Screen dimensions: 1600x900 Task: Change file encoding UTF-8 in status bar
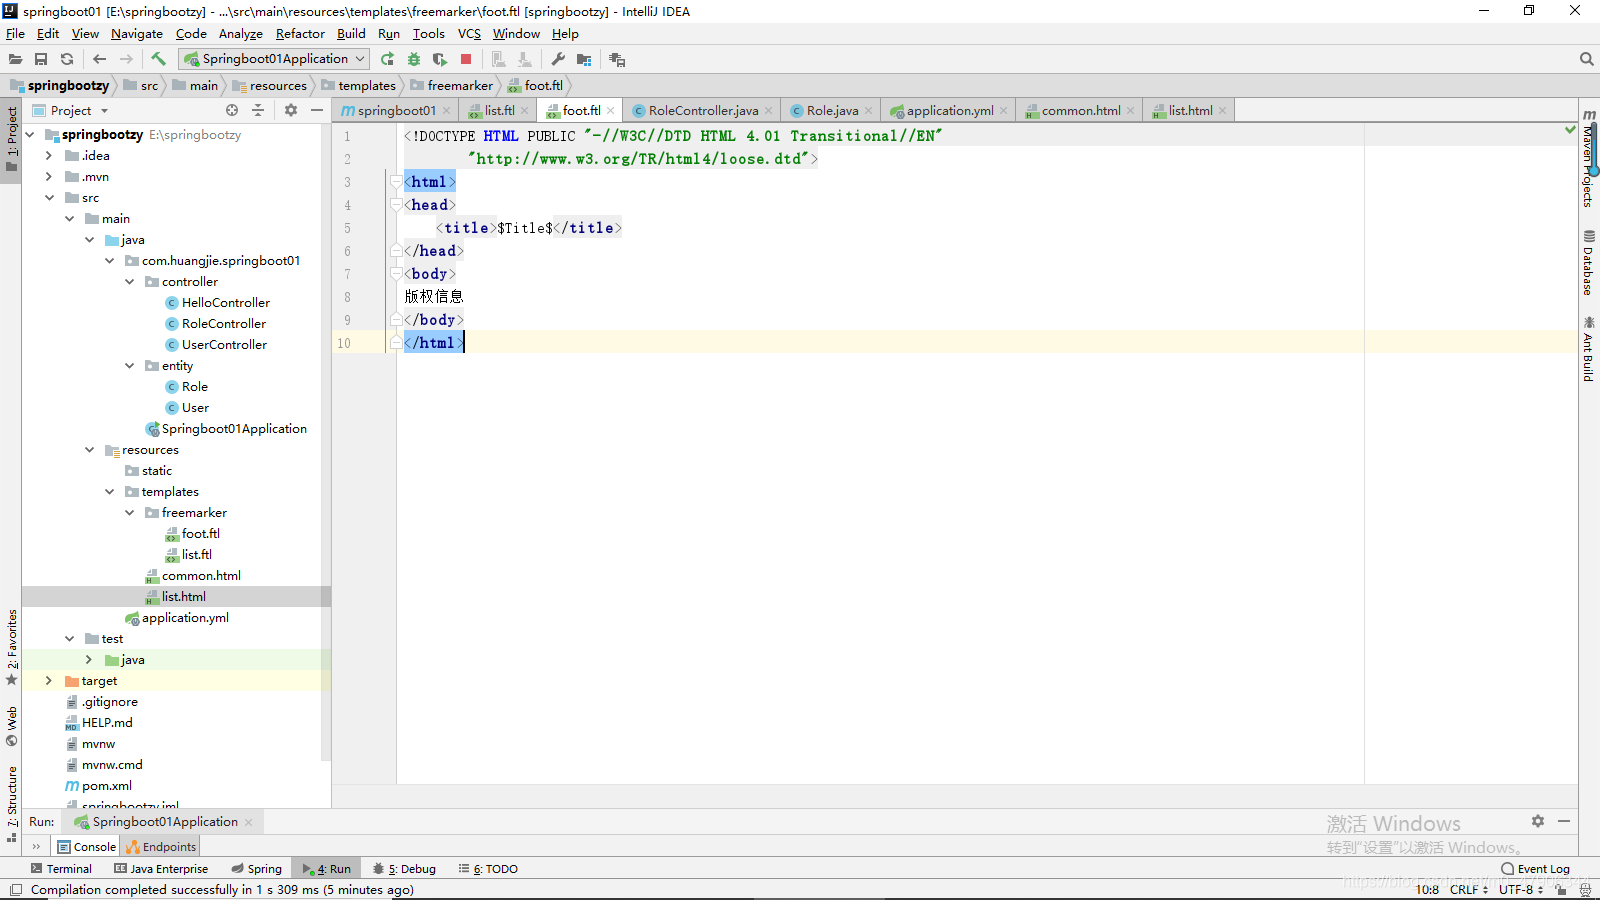pyautogui.click(x=1521, y=889)
